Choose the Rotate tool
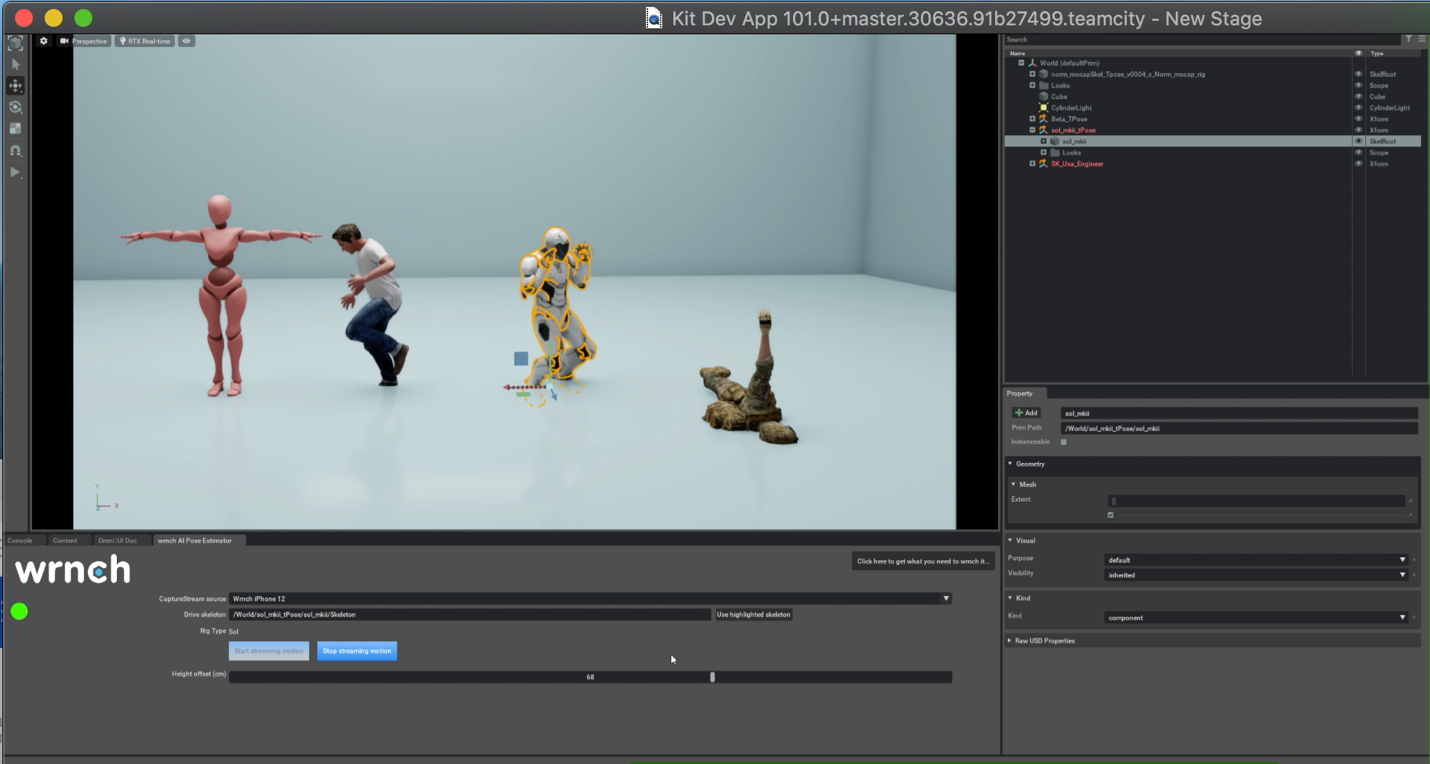The width and height of the screenshot is (1430, 764). [15, 107]
